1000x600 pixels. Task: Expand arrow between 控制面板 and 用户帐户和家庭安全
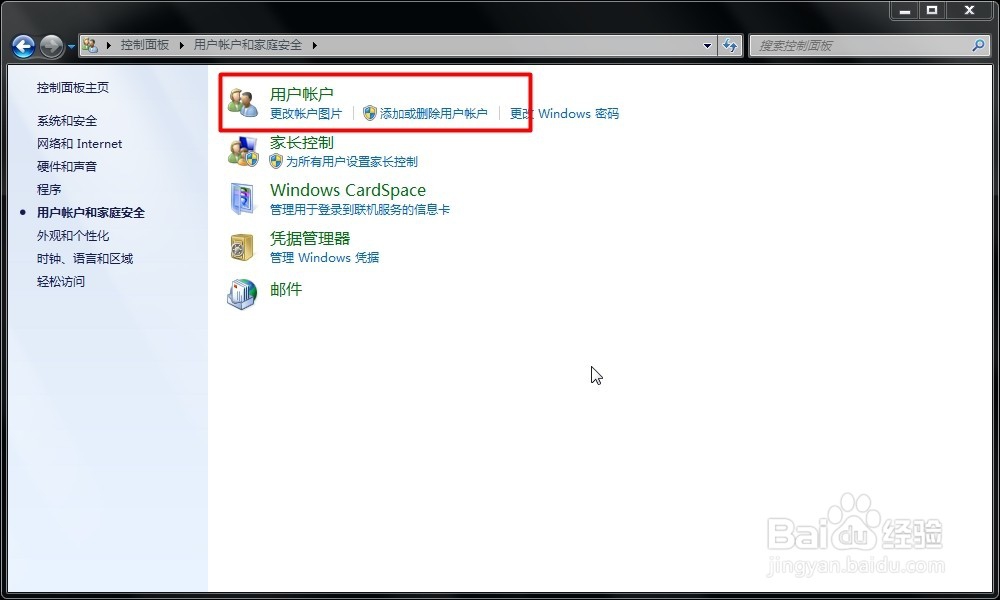point(182,45)
